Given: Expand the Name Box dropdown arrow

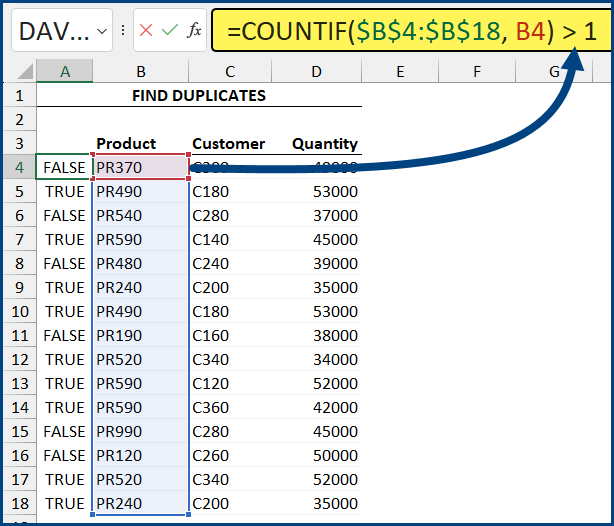Looking at the screenshot, I should pyautogui.click(x=100, y=32).
